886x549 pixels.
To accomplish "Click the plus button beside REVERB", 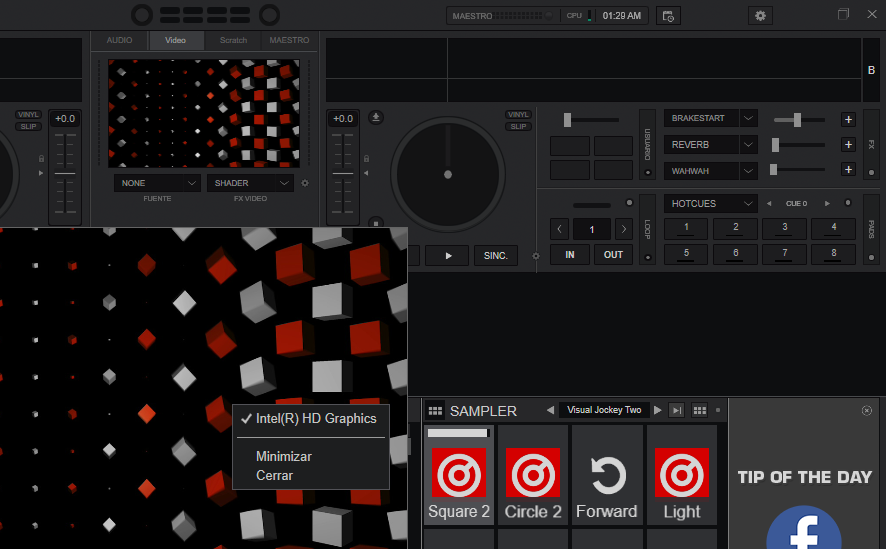I will 848,145.
